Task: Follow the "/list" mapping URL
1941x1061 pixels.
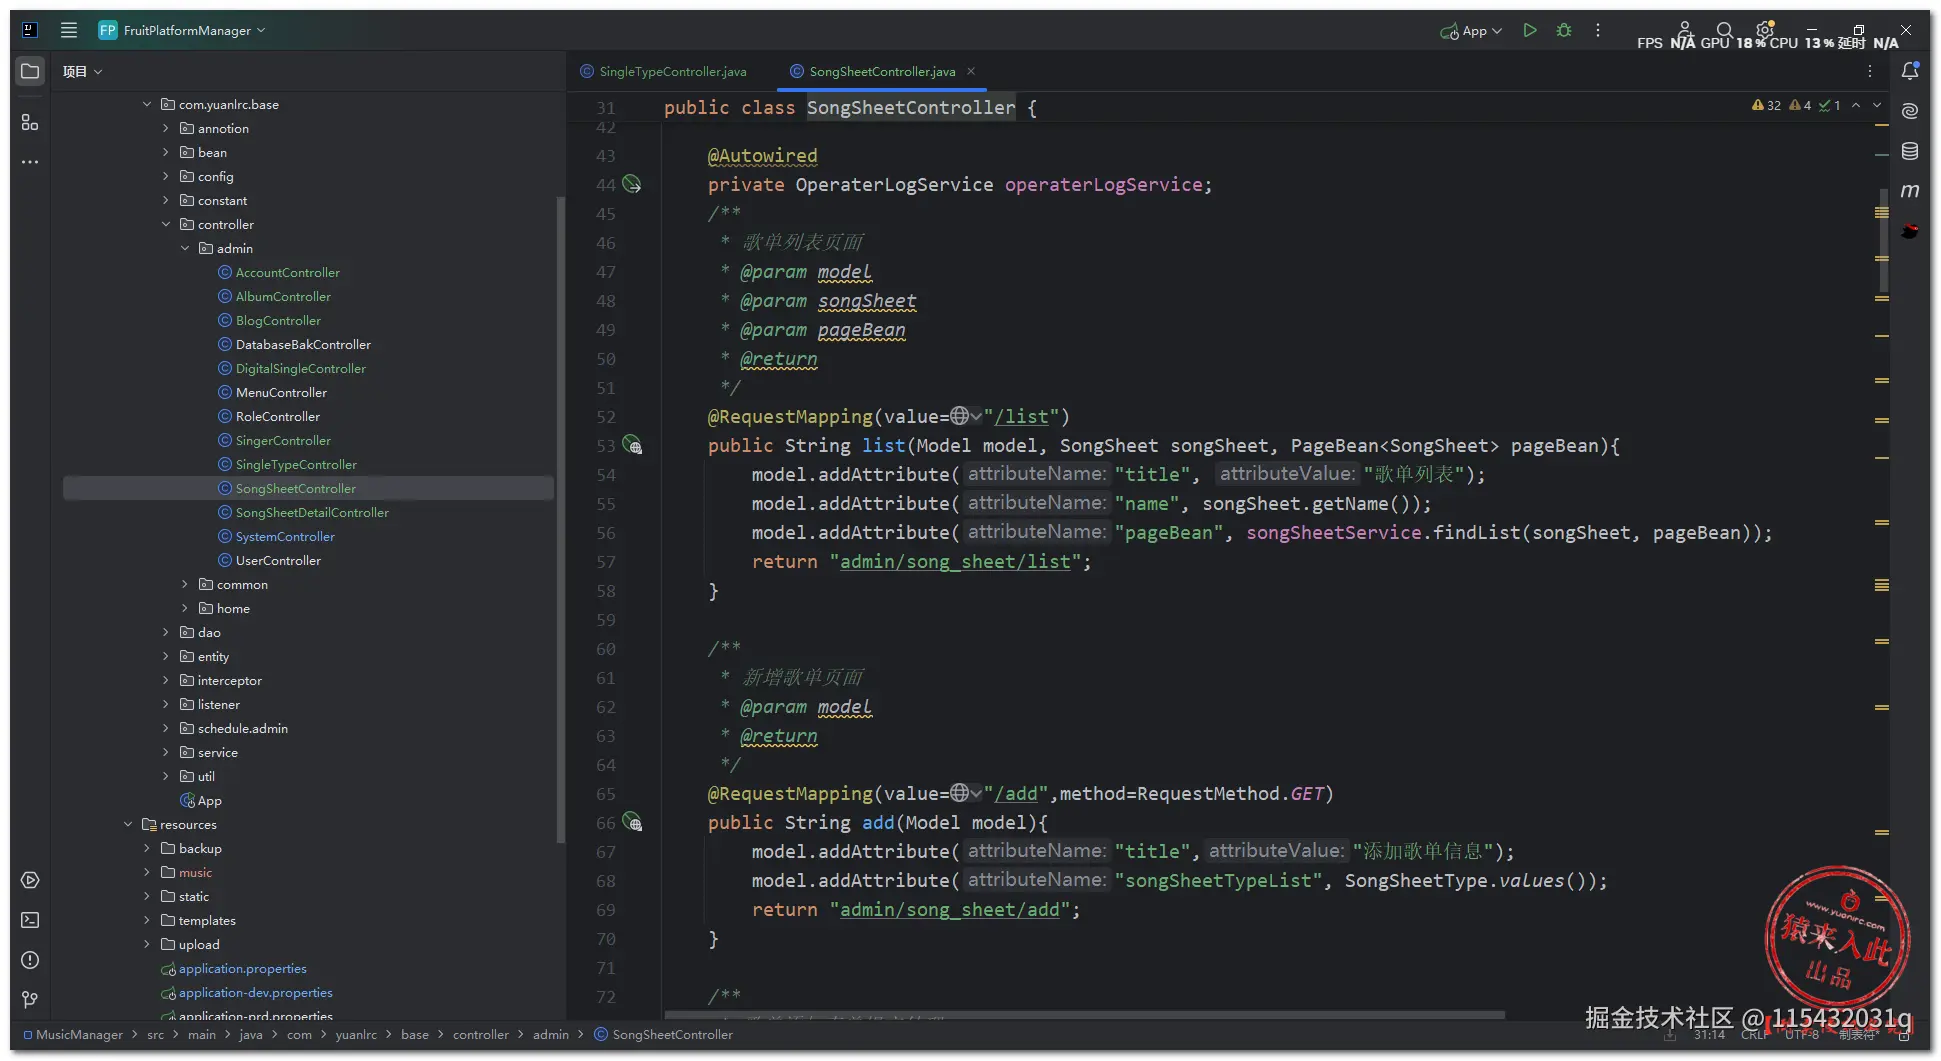Action: pyautogui.click(x=1022, y=416)
